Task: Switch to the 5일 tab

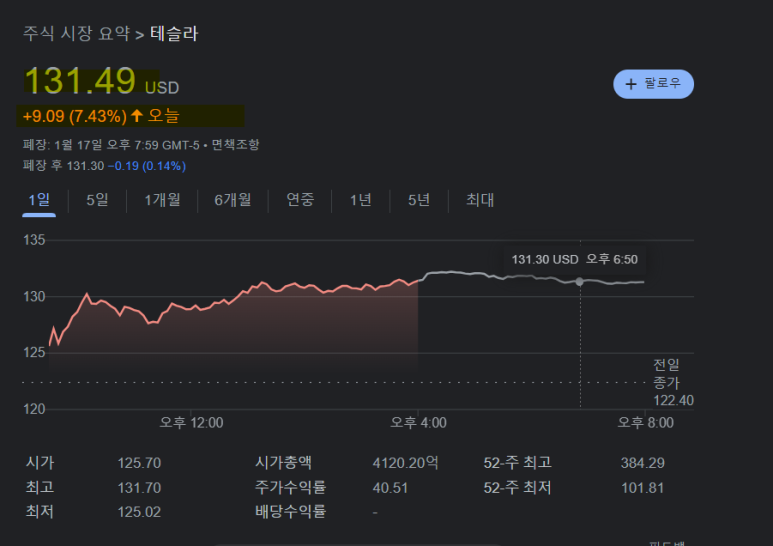Action: pyautogui.click(x=97, y=200)
